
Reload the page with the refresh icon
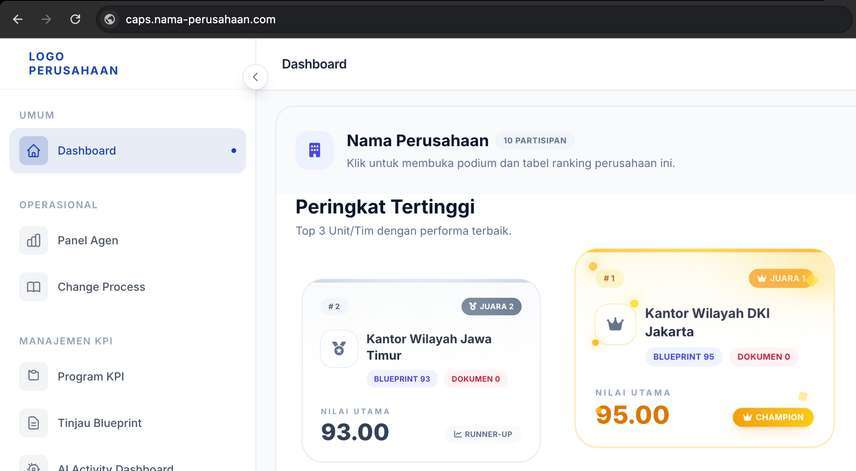[75, 19]
